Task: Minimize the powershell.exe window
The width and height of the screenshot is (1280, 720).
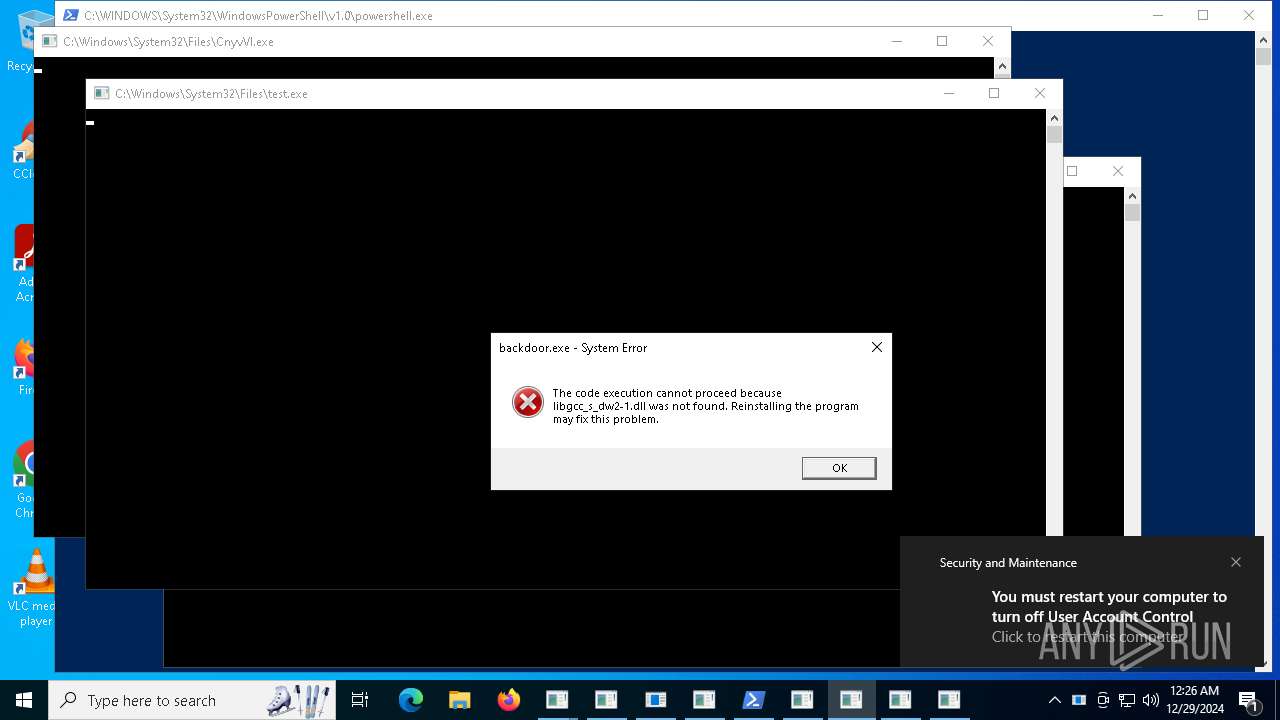Action: click(1158, 15)
